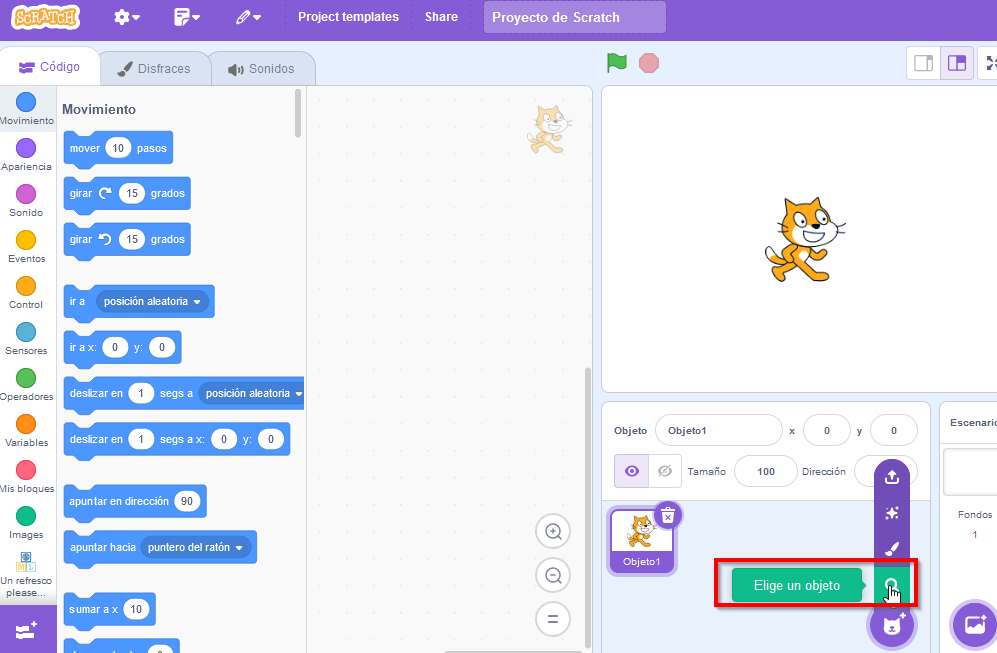Upload a sprite from file
The height and width of the screenshot is (653, 997).
(x=891, y=477)
